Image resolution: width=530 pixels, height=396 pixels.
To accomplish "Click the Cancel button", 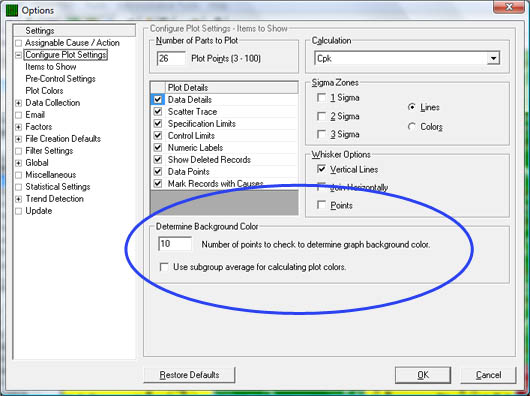I will click(x=488, y=375).
